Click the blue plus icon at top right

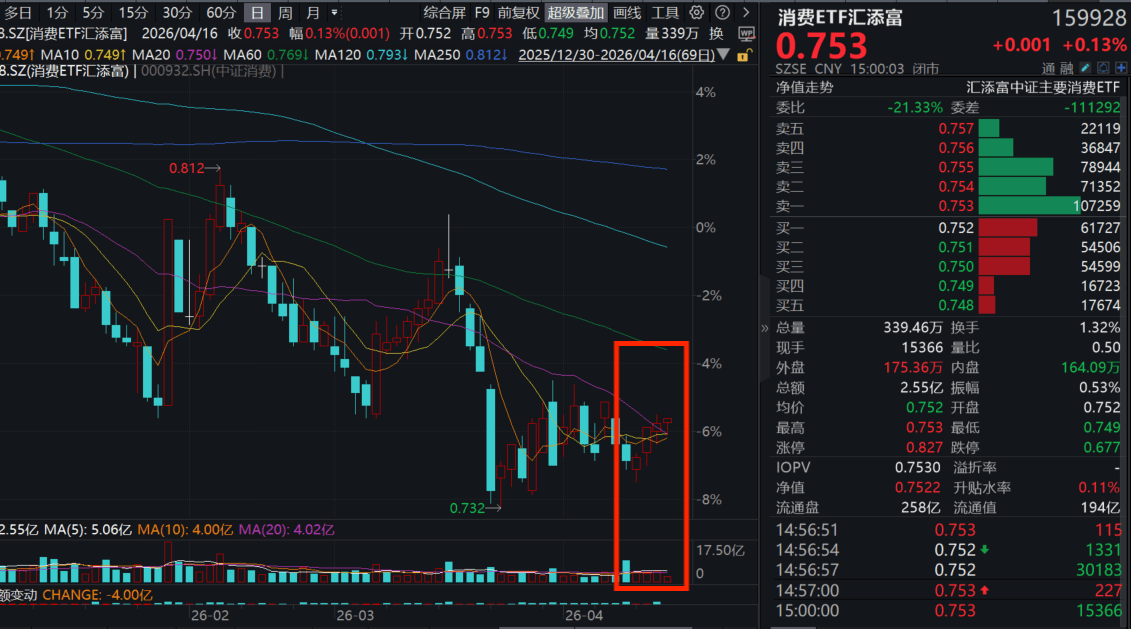(1121, 67)
